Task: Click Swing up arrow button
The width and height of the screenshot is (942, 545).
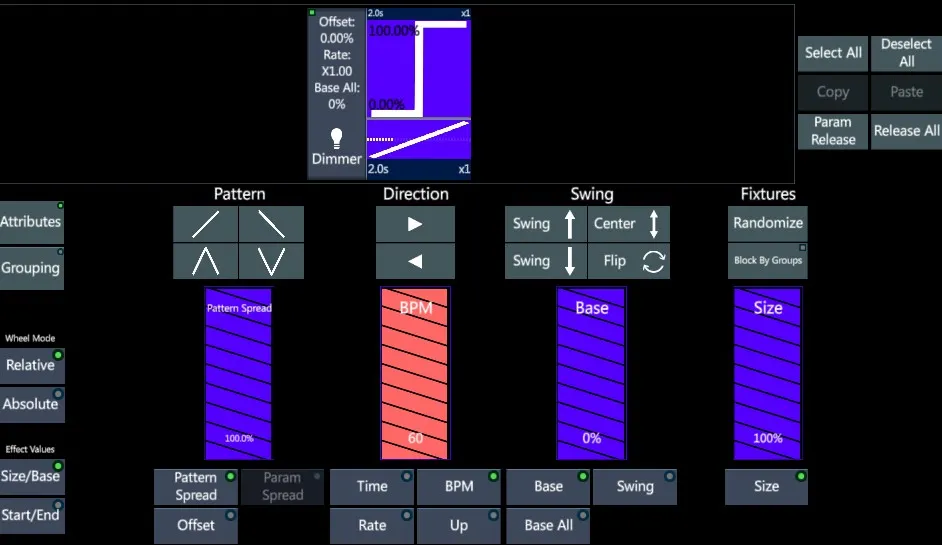Action: [x=545, y=224]
